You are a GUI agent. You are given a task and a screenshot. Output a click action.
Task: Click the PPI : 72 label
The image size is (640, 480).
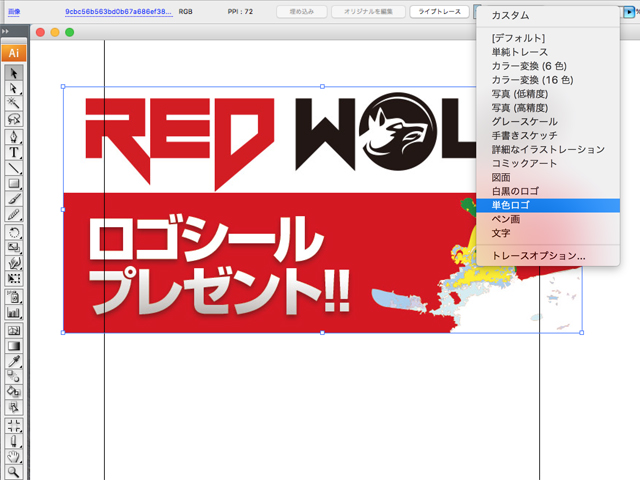click(x=240, y=12)
